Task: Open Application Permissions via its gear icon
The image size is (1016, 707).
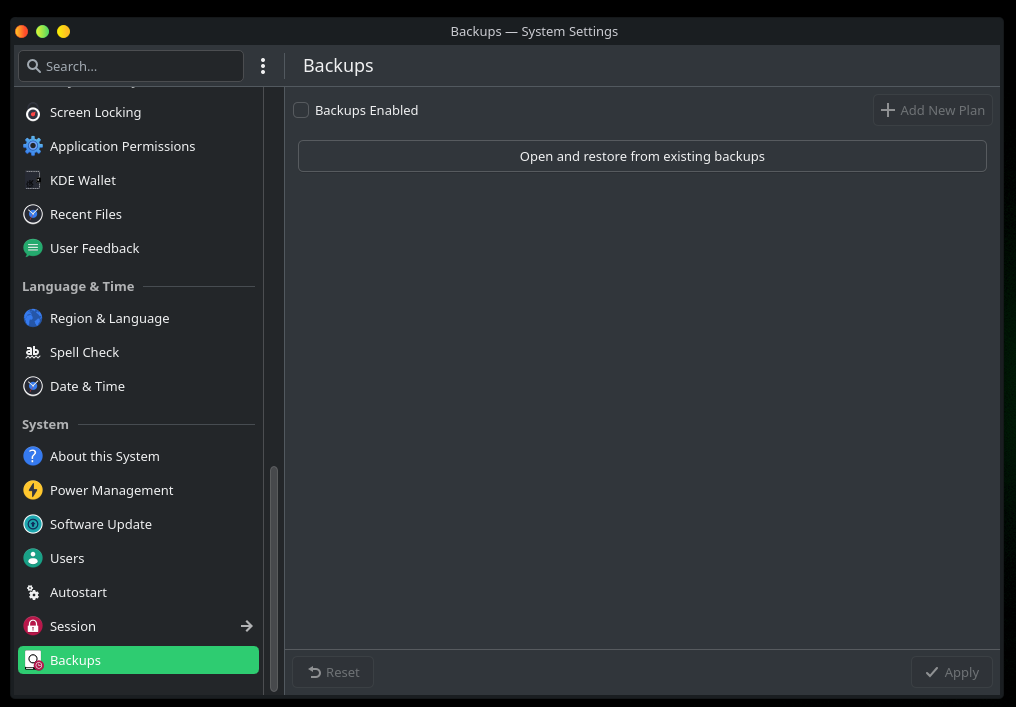Action: tap(33, 147)
